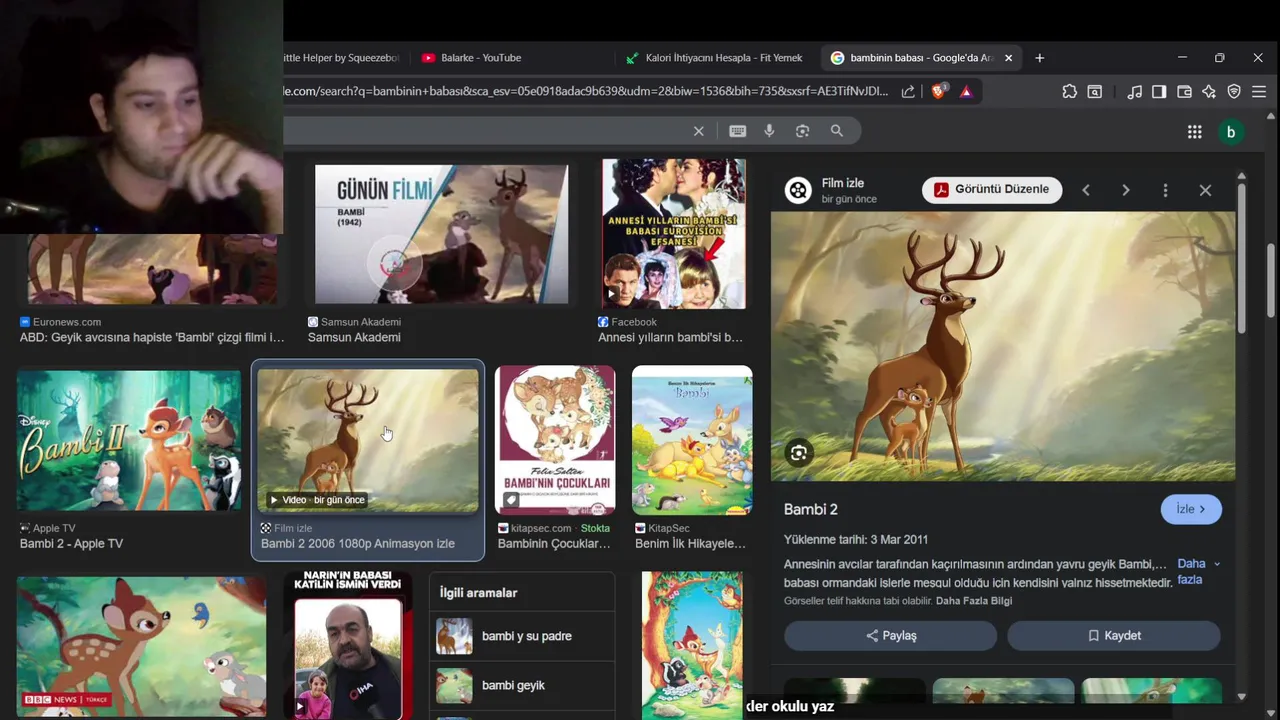Open the "Bambi 2" title link
1280x720 pixels.
click(x=811, y=509)
